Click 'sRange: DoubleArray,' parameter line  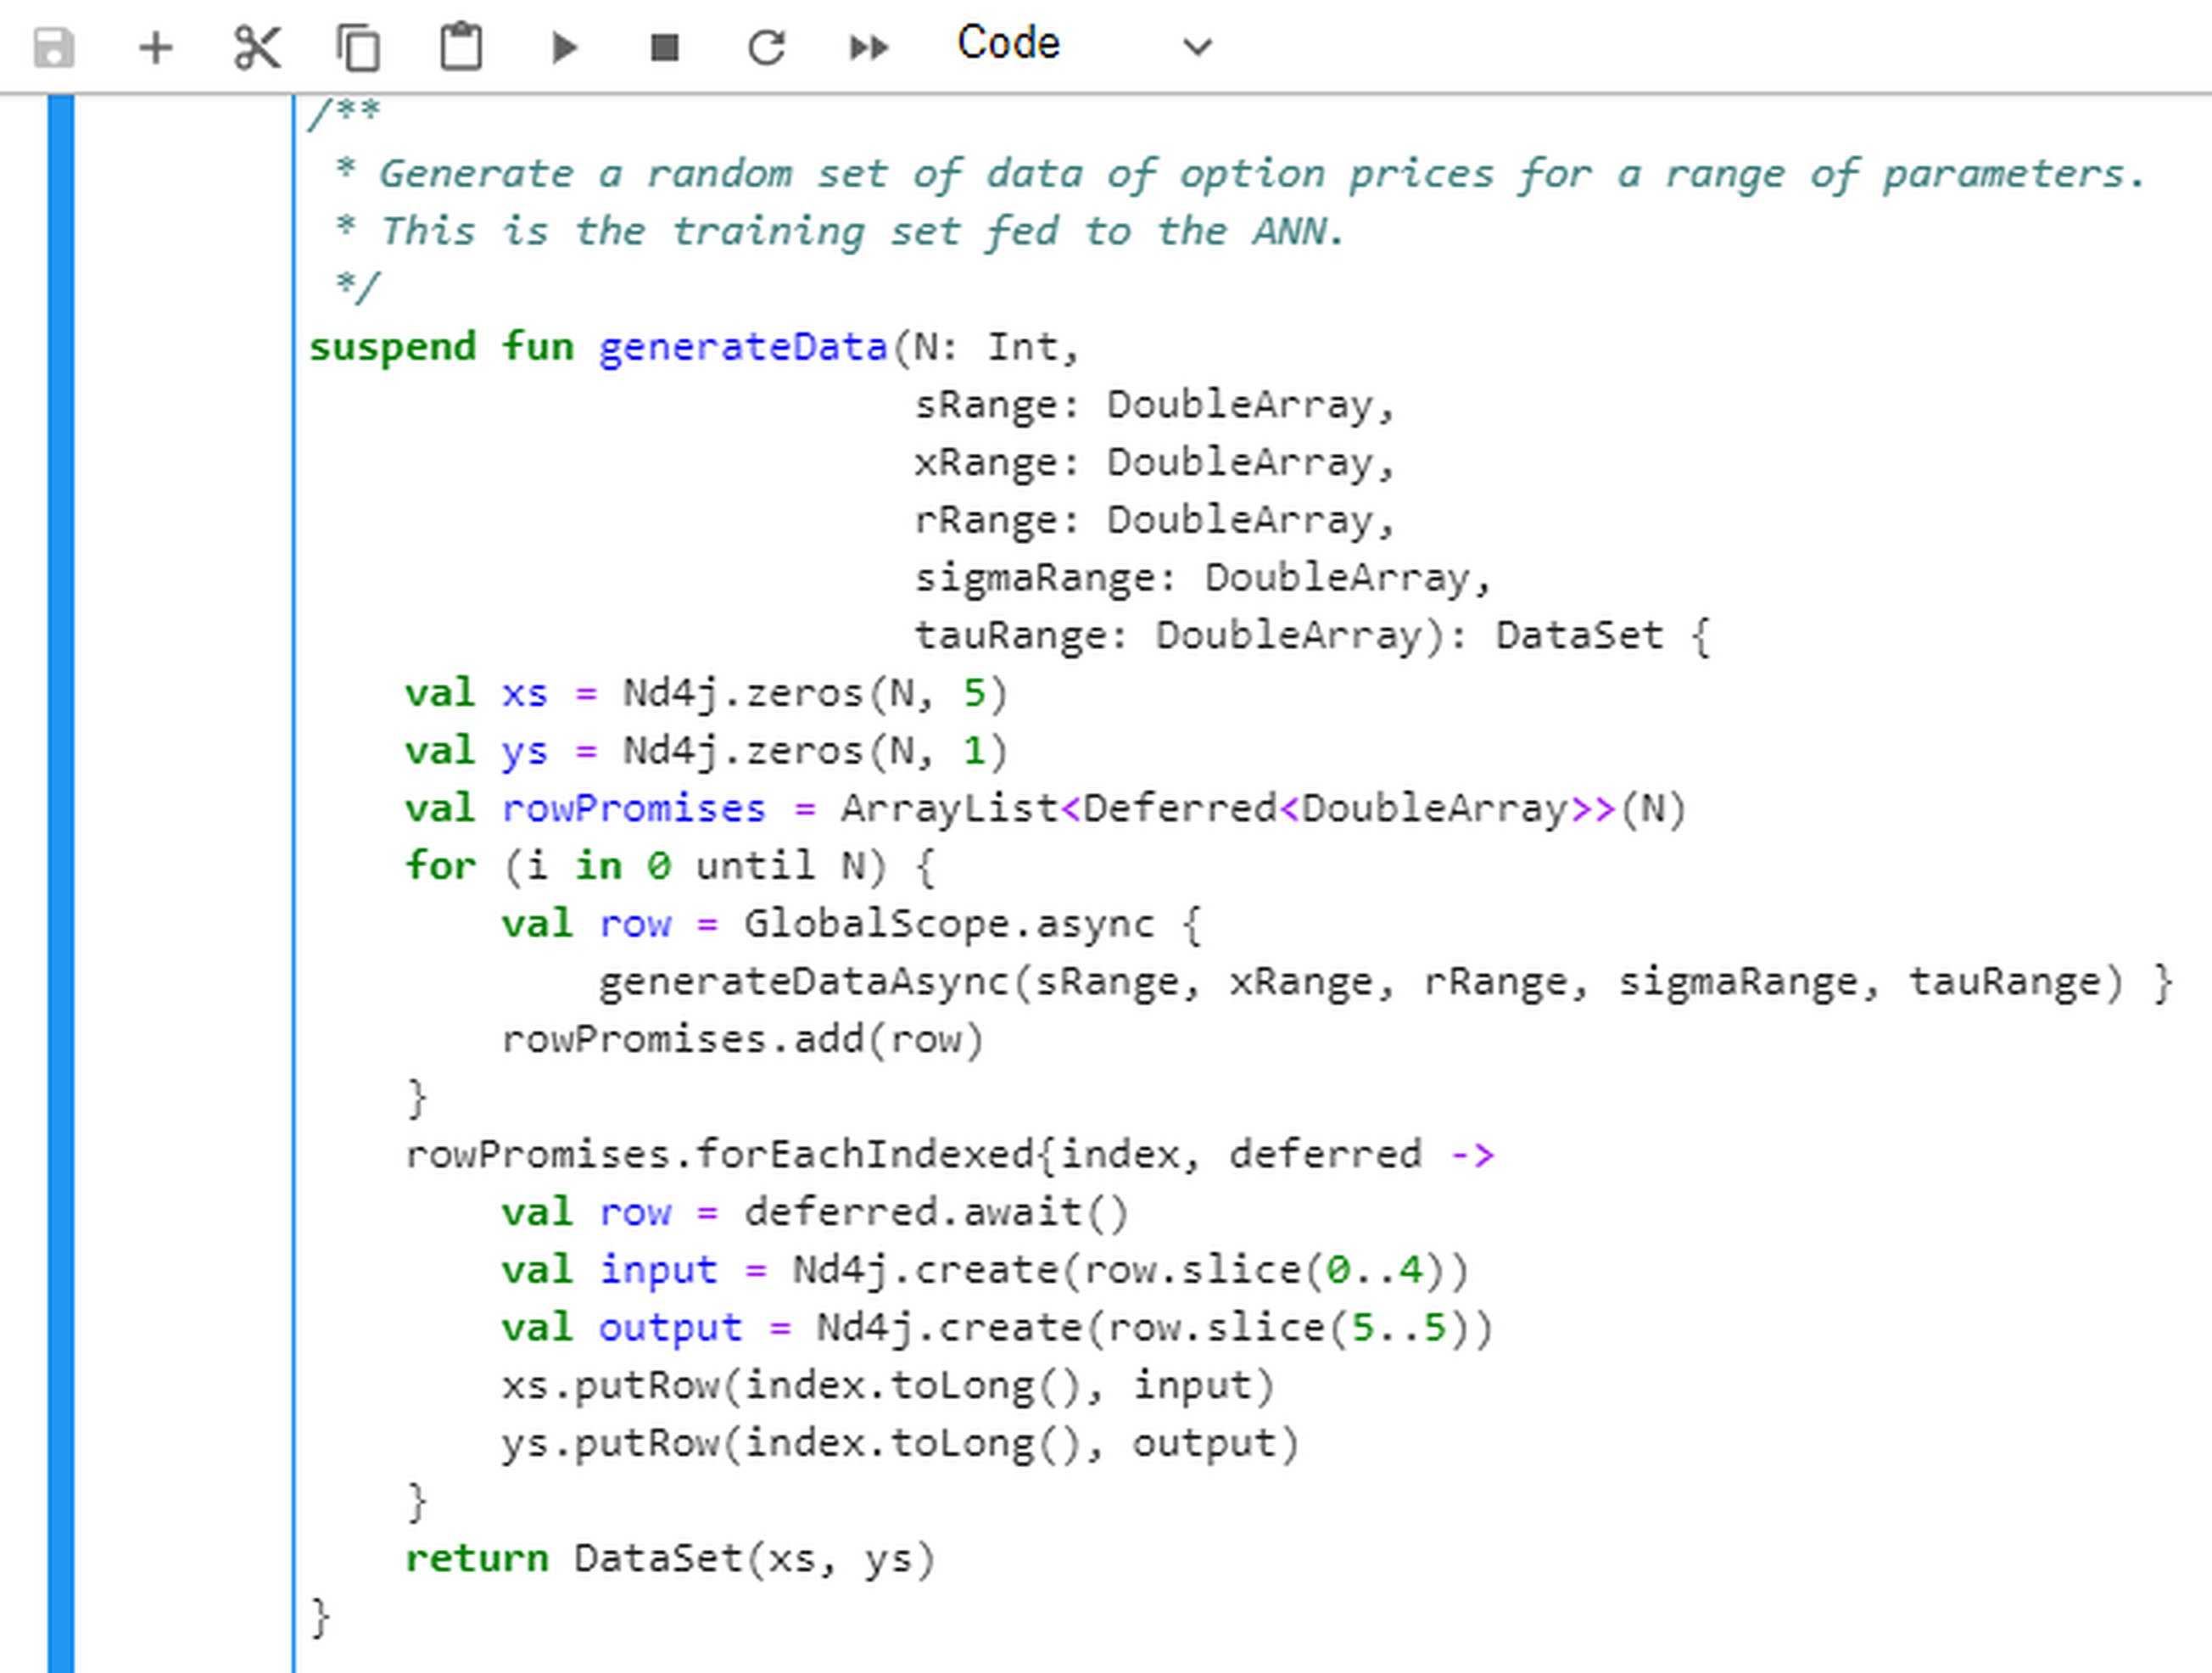coord(1154,405)
